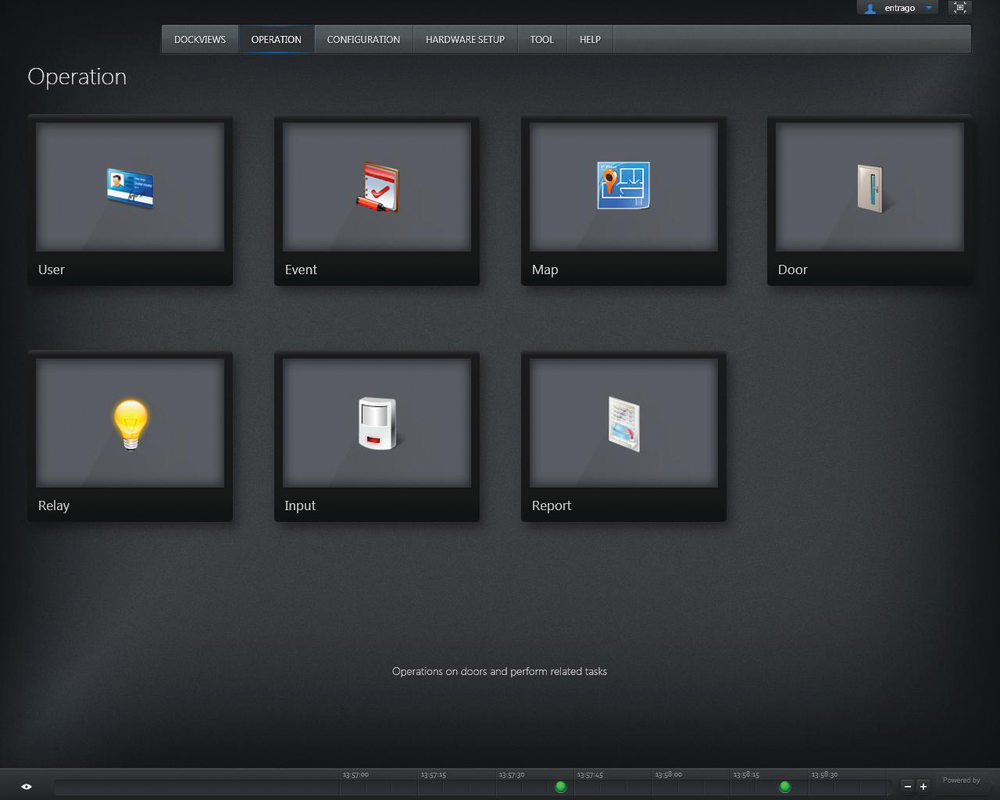Select the Operation tab
The width and height of the screenshot is (1000, 800).
276,40
